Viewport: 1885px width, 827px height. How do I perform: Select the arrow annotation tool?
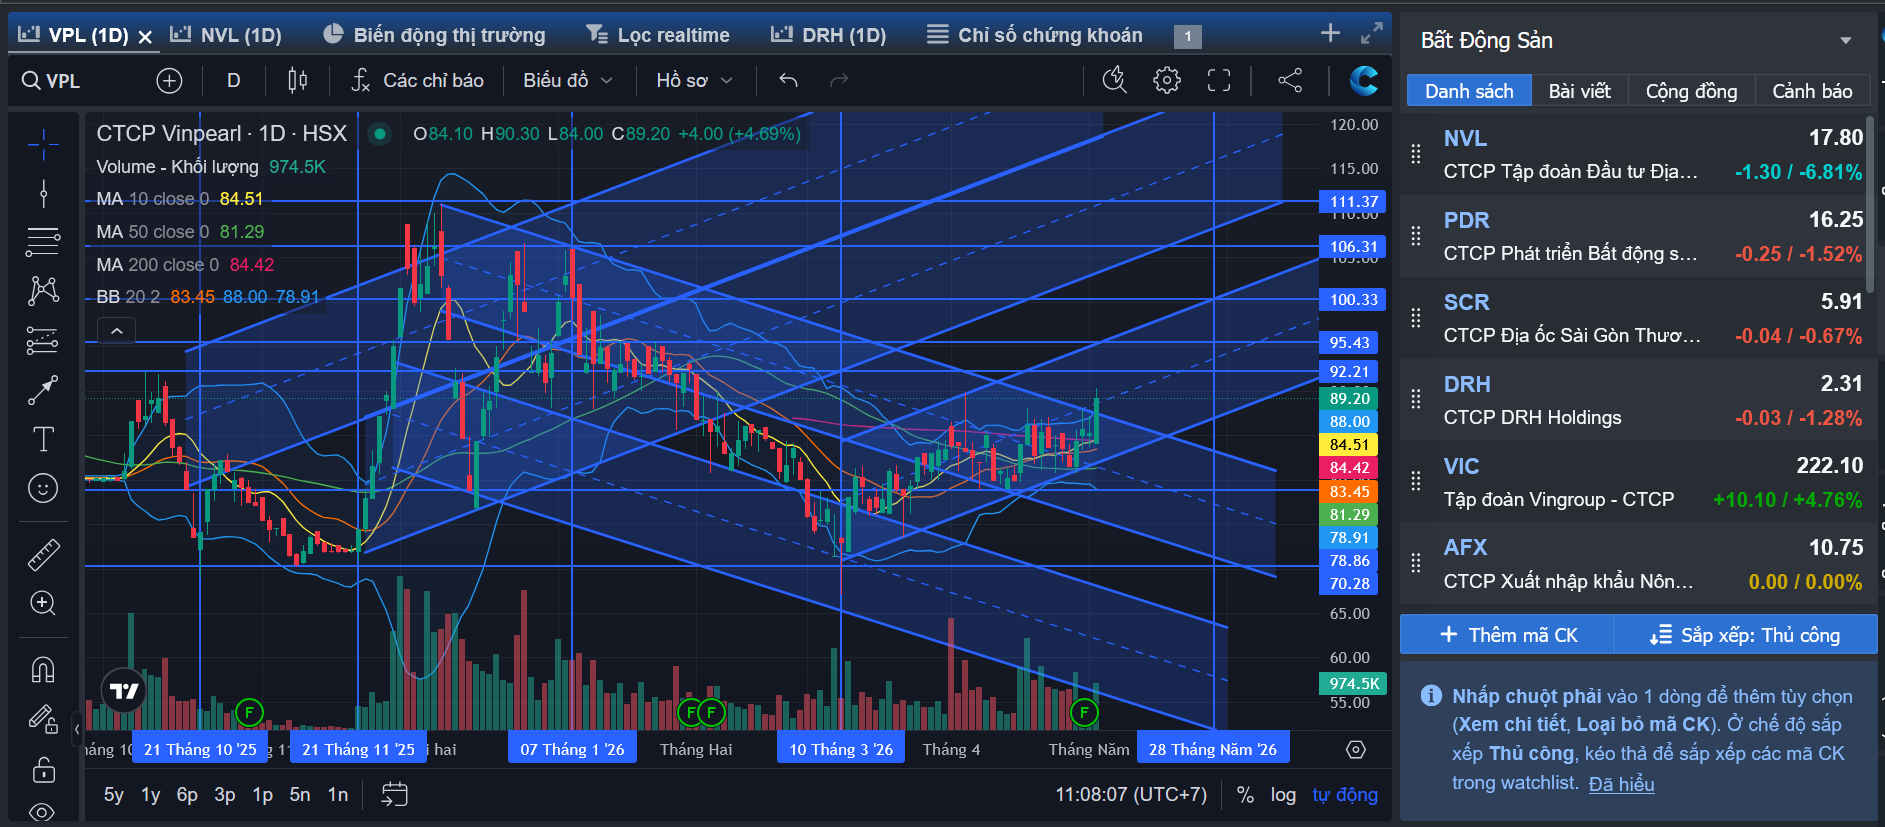tap(43, 390)
